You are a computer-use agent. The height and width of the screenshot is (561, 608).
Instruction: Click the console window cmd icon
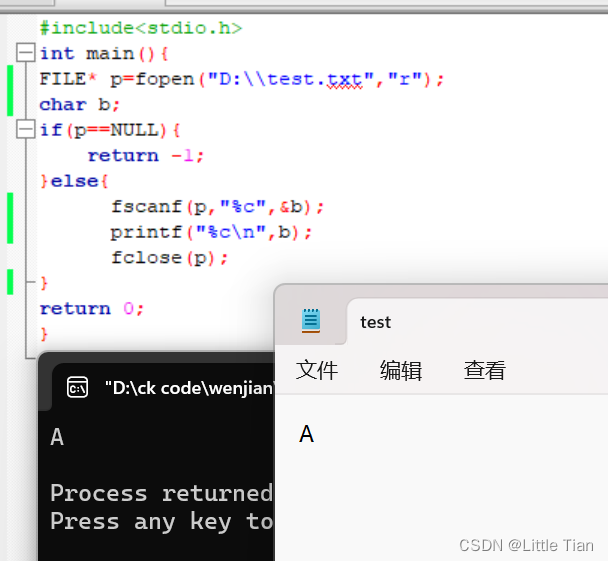coord(78,387)
